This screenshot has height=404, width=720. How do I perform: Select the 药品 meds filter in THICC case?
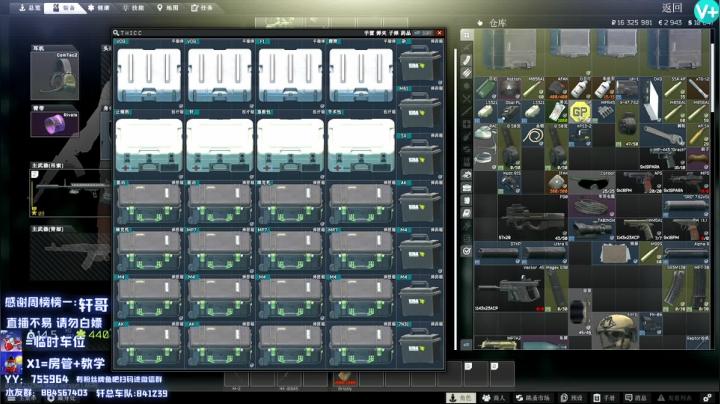tap(405, 33)
